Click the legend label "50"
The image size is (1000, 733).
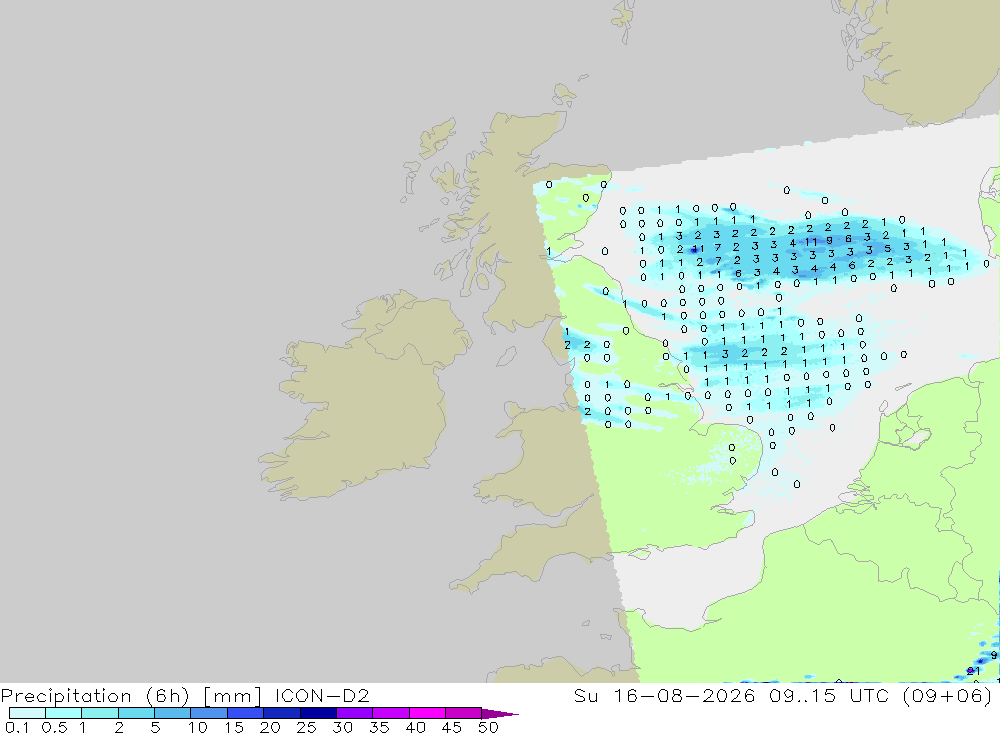point(489,727)
